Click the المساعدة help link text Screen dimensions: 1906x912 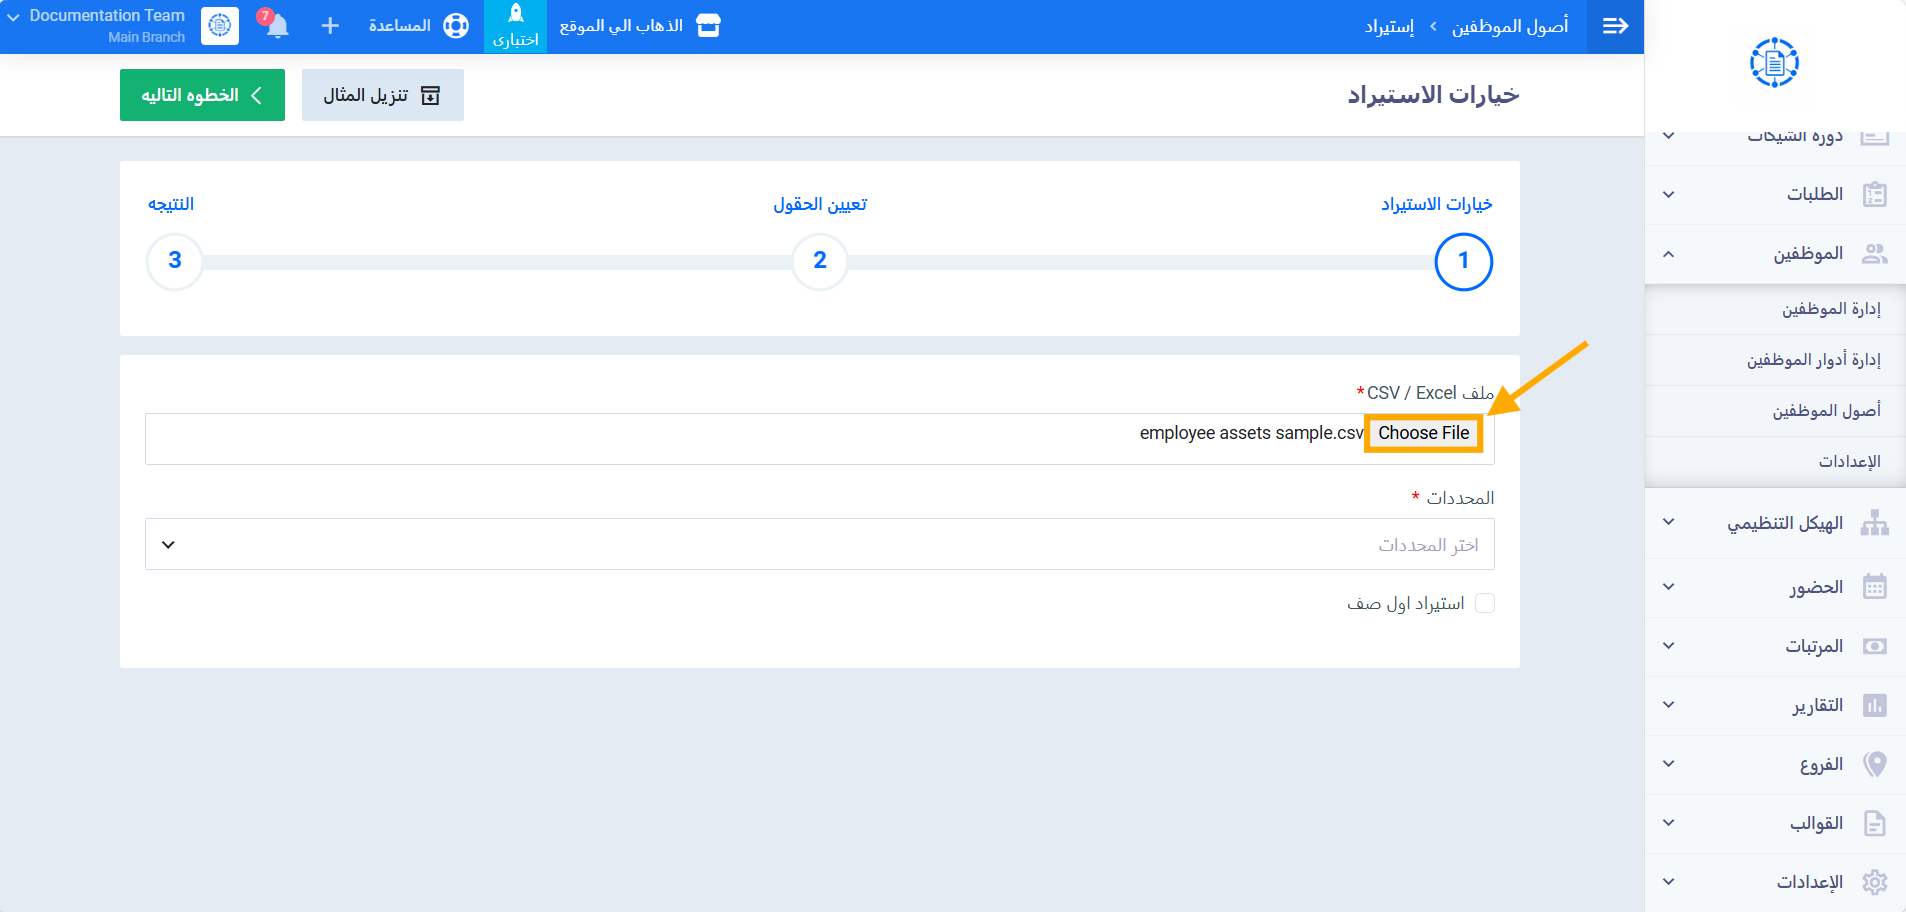pyautogui.click(x=399, y=26)
